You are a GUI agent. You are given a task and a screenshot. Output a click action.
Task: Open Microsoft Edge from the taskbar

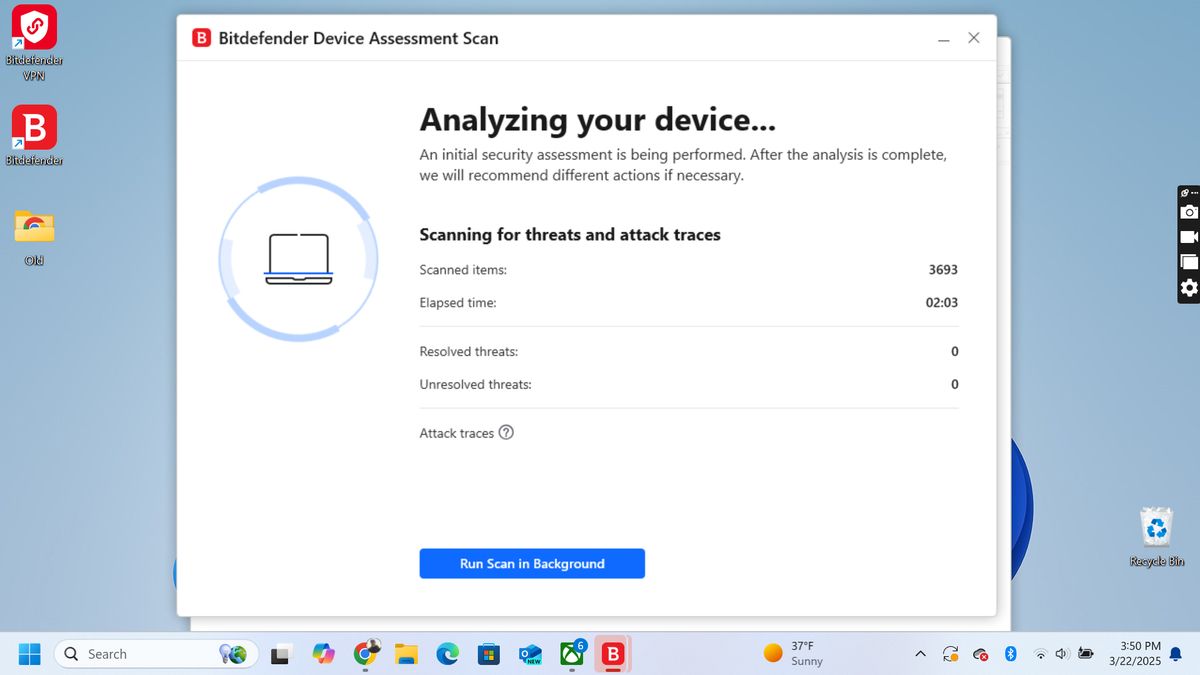(447, 654)
